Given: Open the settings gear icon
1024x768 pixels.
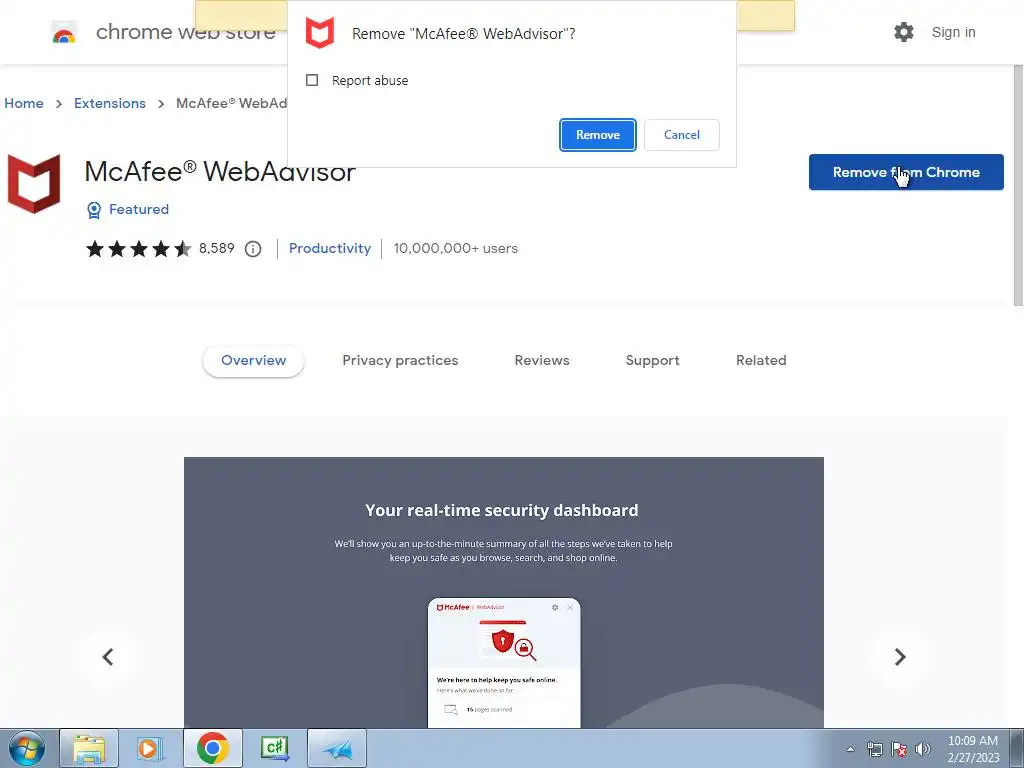Looking at the screenshot, I should click(904, 32).
